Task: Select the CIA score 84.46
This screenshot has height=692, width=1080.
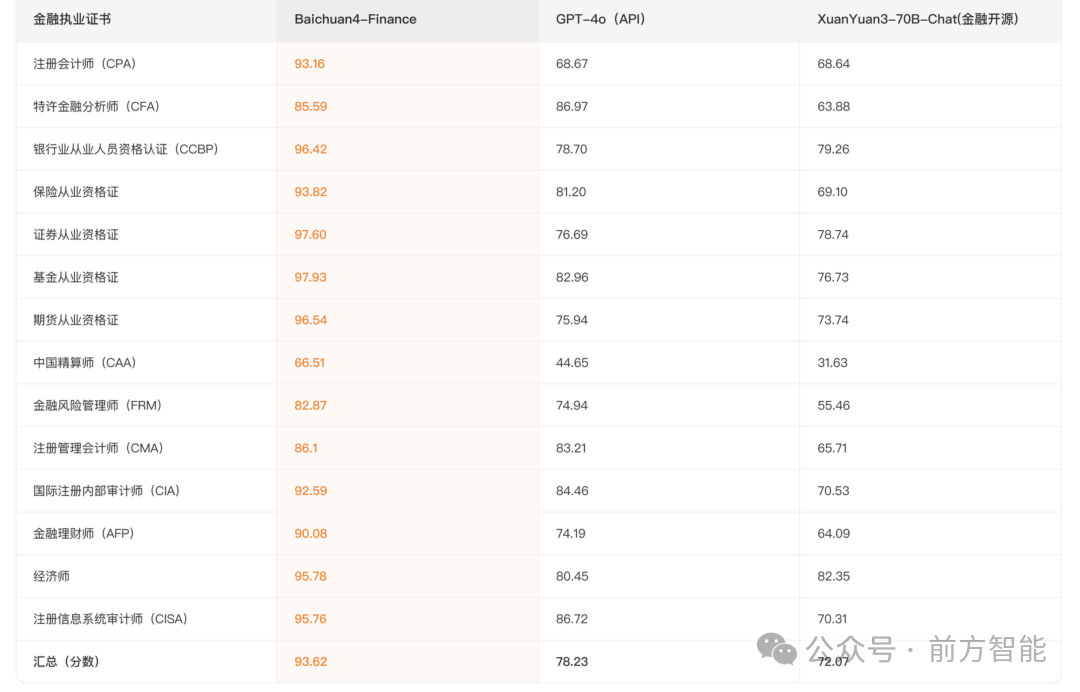Action: coord(572,490)
